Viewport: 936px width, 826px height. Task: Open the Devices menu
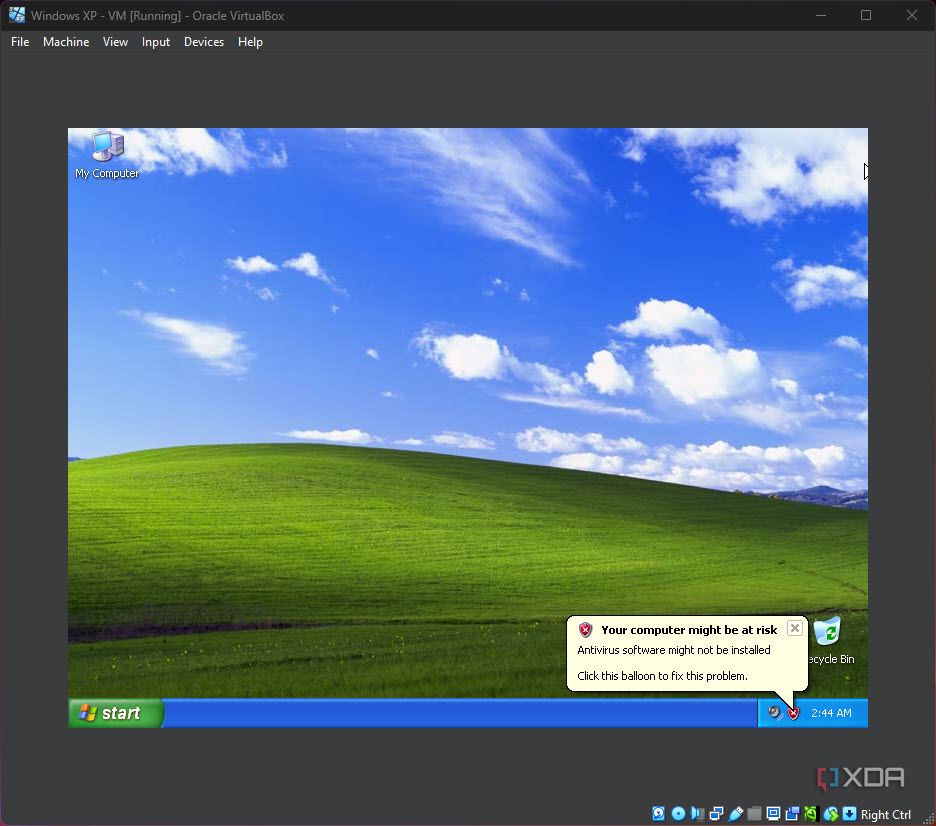tap(204, 42)
